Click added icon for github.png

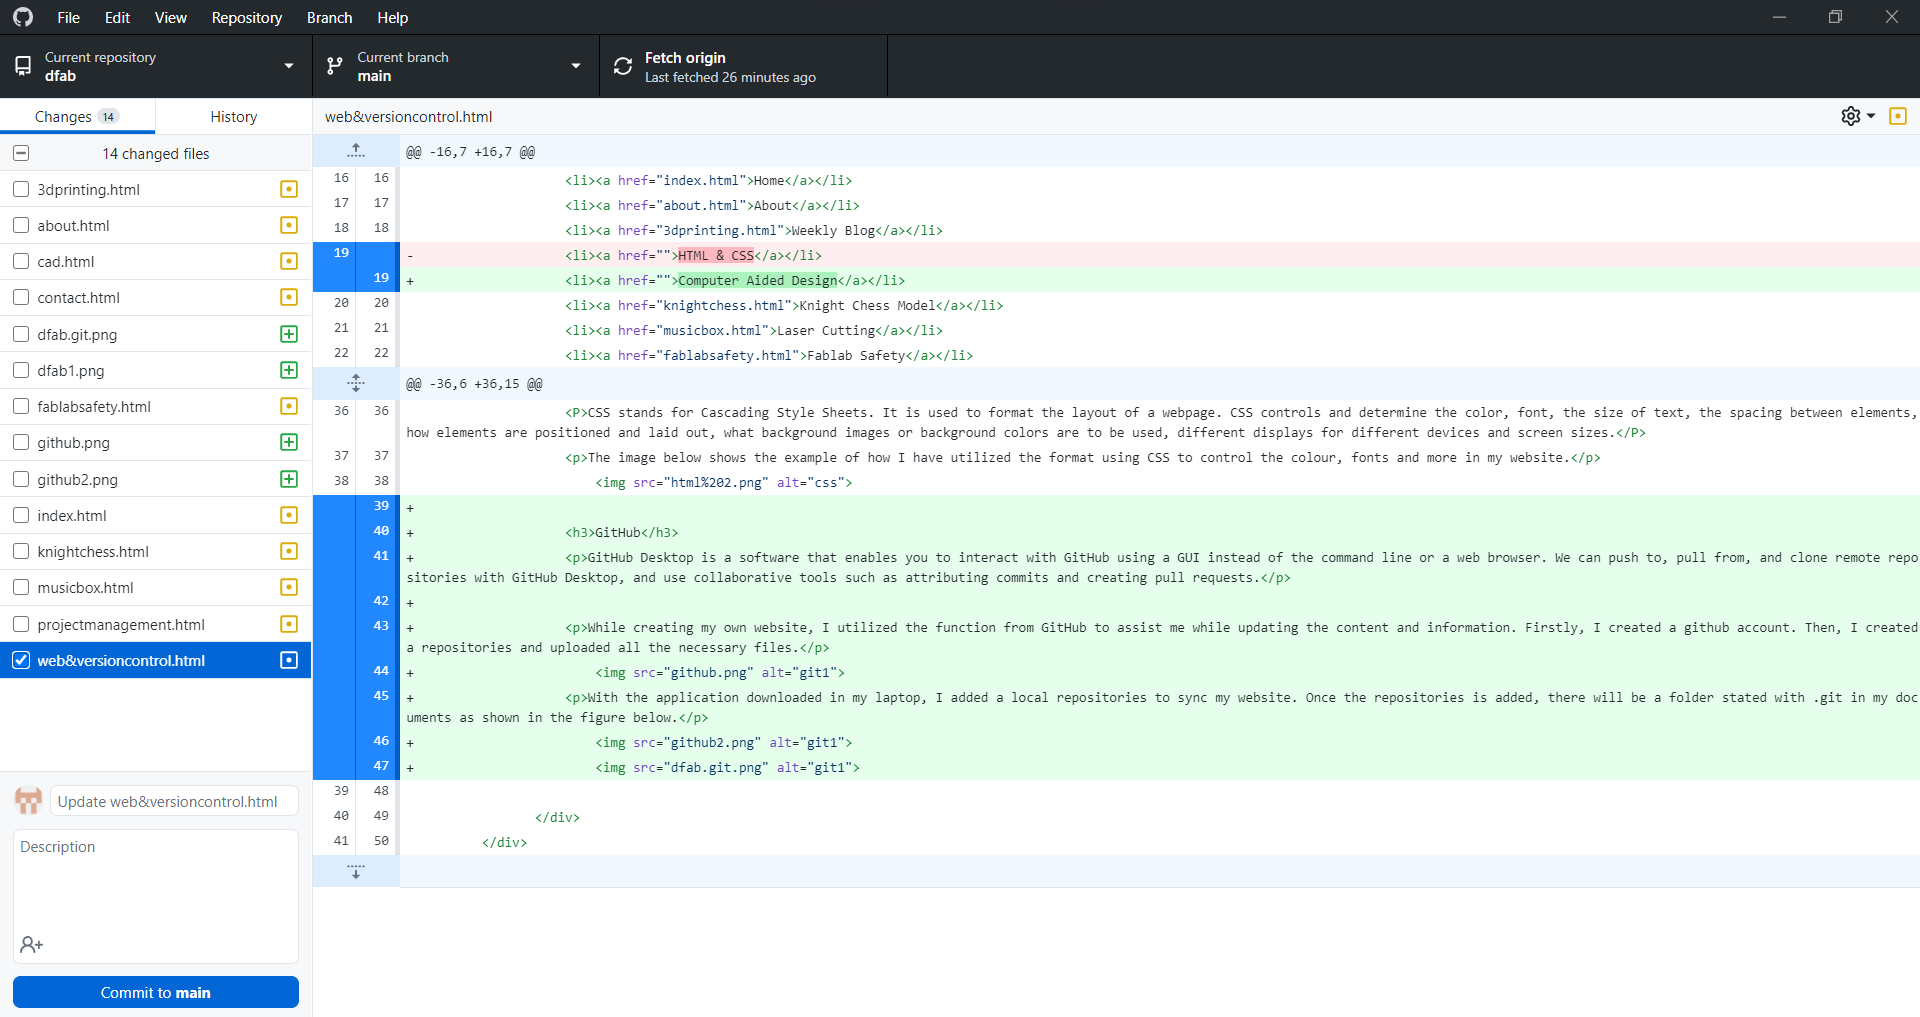point(289,442)
